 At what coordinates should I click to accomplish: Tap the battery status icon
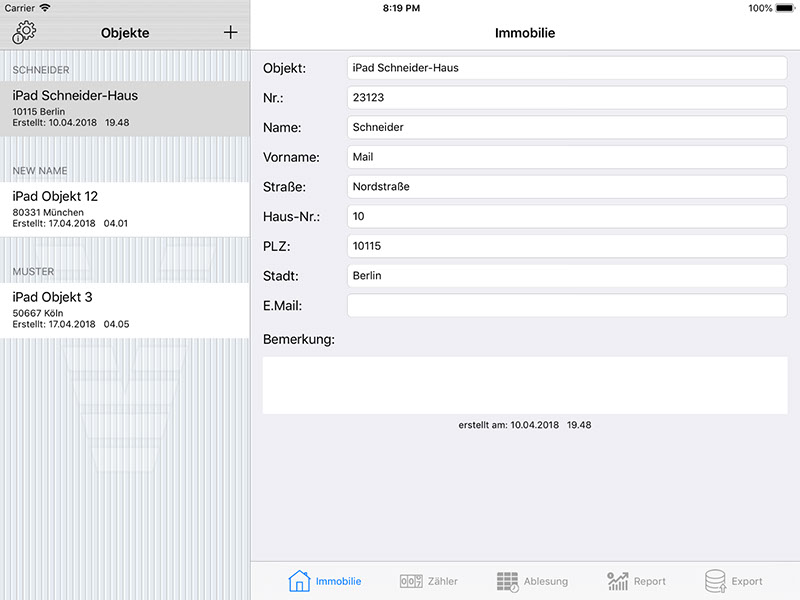point(784,8)
